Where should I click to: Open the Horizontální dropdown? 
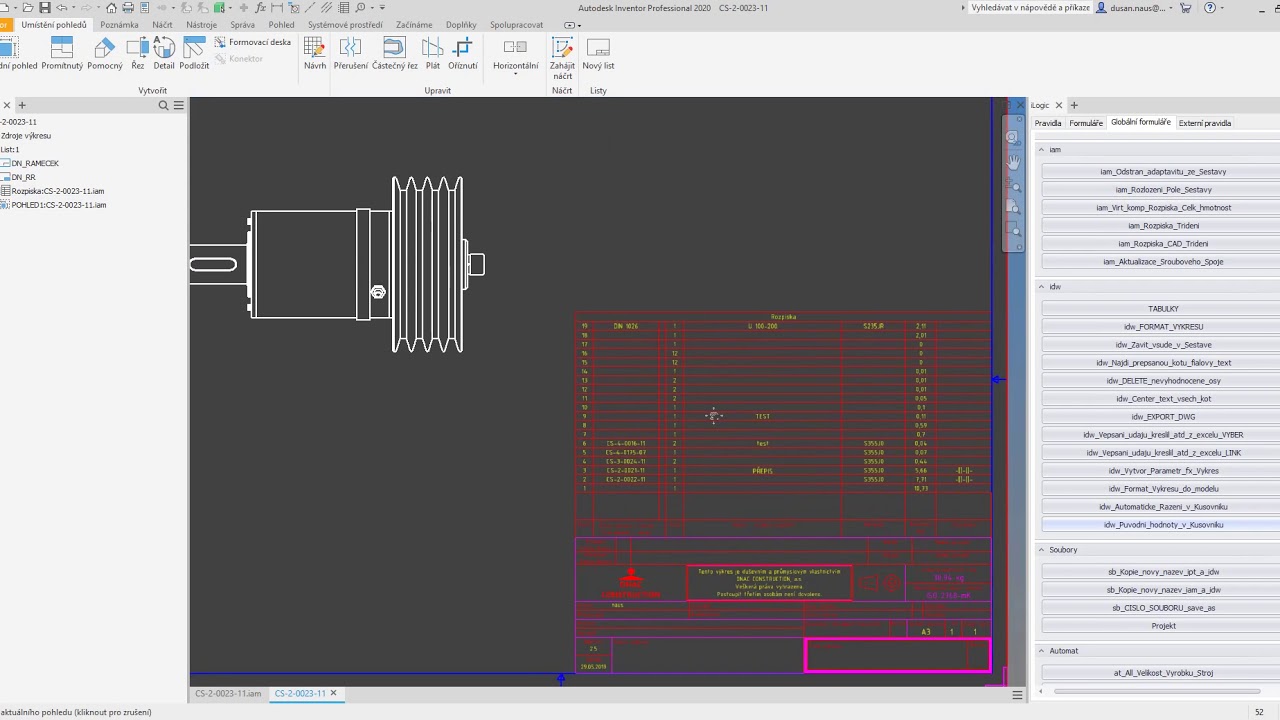click(x=515, y=57)
